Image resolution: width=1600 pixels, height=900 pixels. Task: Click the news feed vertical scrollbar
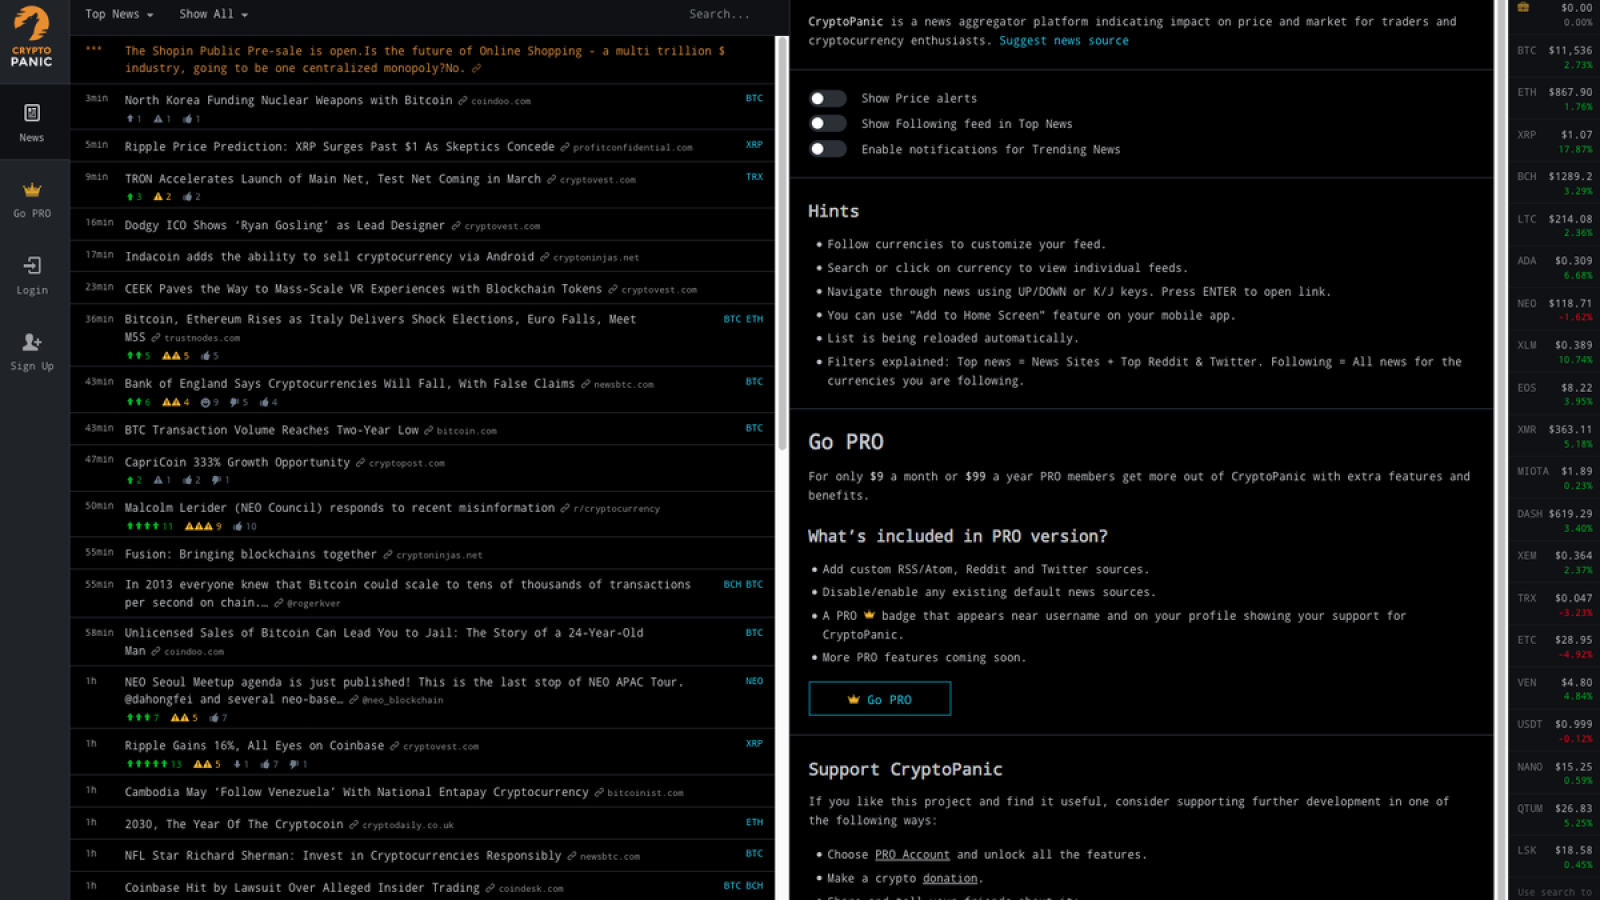[x=782, y=243]
